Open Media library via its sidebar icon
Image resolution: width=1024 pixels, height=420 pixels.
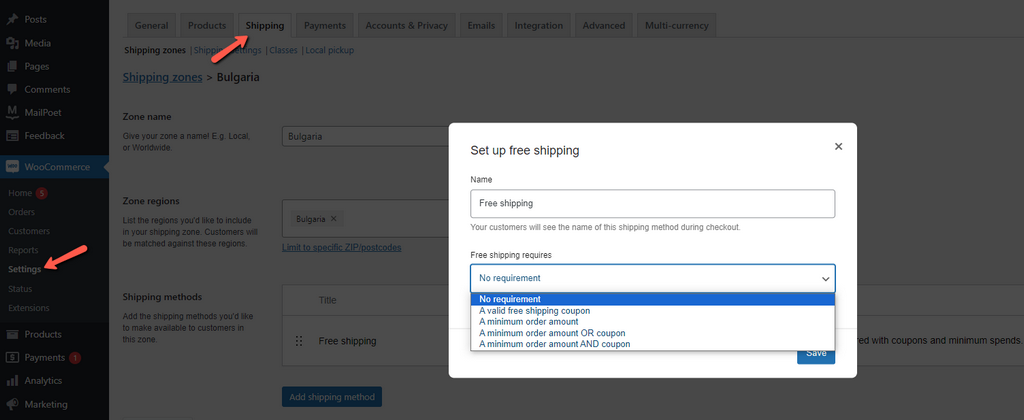[x=12, y=43]
